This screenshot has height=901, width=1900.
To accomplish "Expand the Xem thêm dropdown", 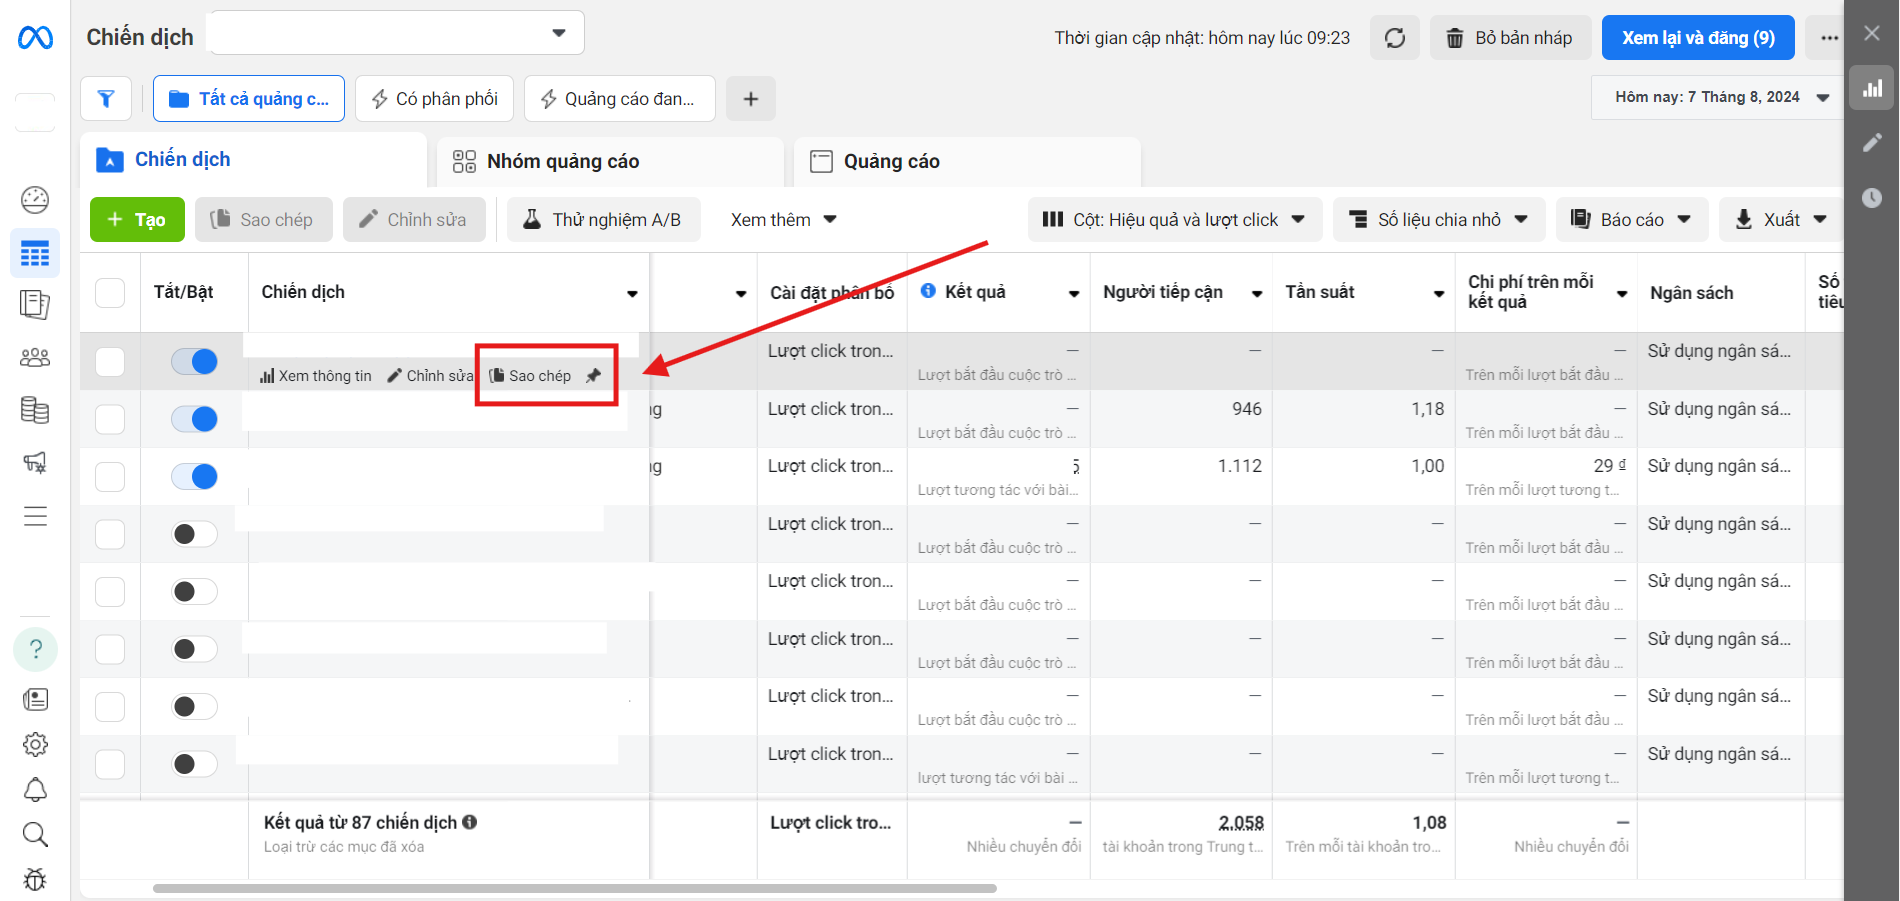I will pyautogui.click(x=784, y=220).
